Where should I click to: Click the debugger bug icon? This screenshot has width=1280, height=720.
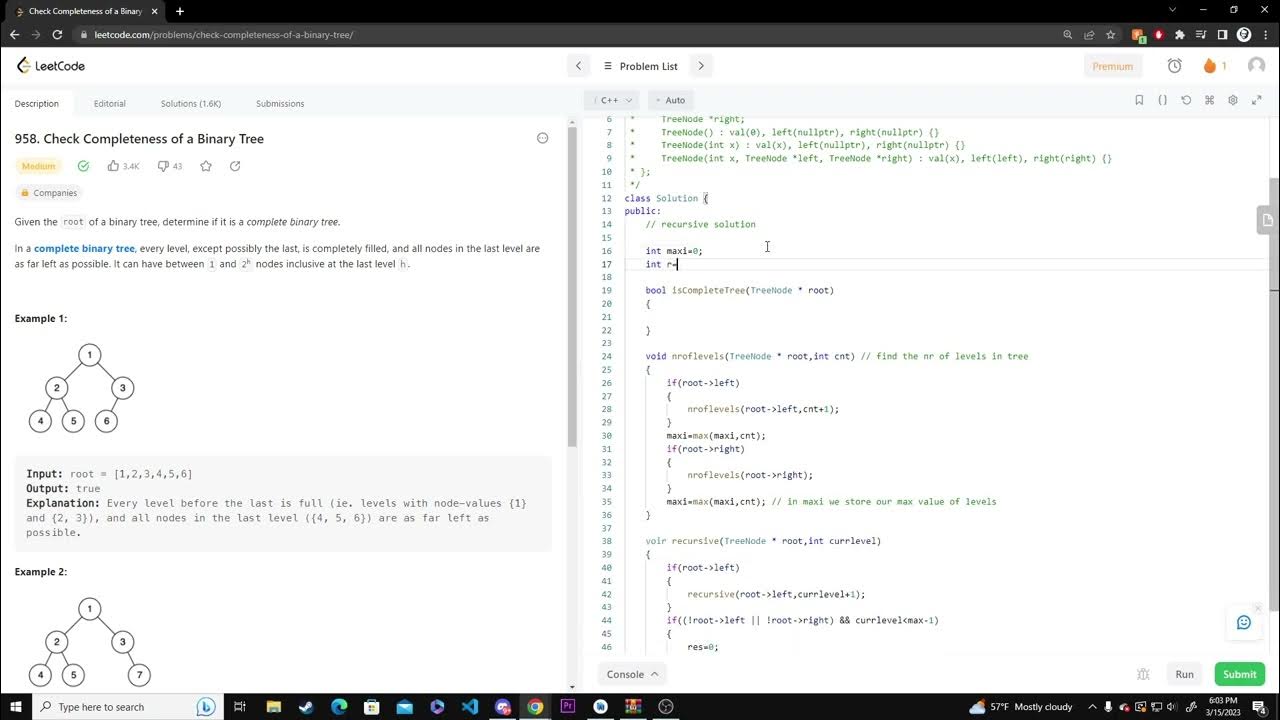[x=1143, y=674]
